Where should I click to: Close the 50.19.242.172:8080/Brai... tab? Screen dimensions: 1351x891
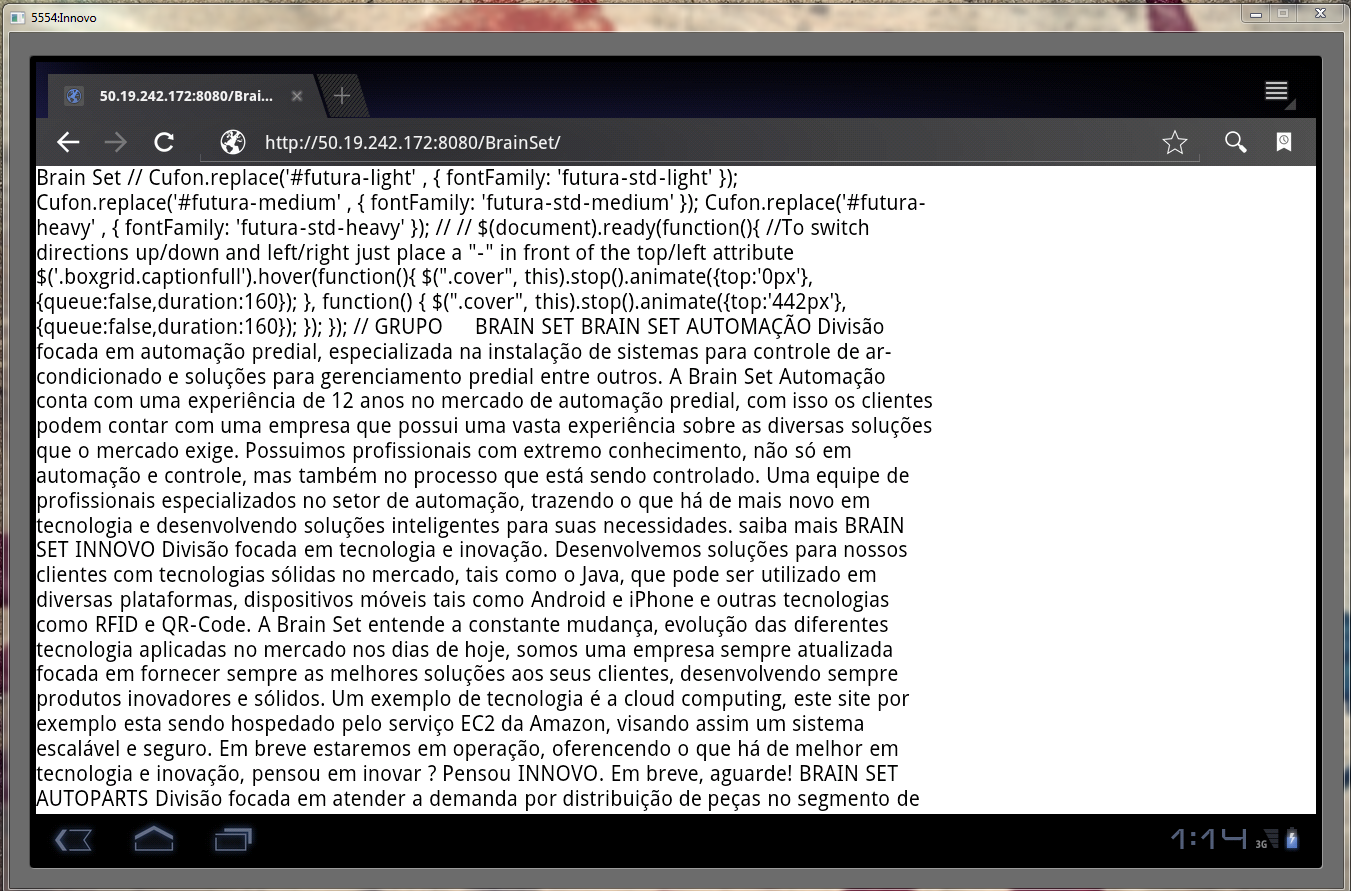[x=297, y=96]
